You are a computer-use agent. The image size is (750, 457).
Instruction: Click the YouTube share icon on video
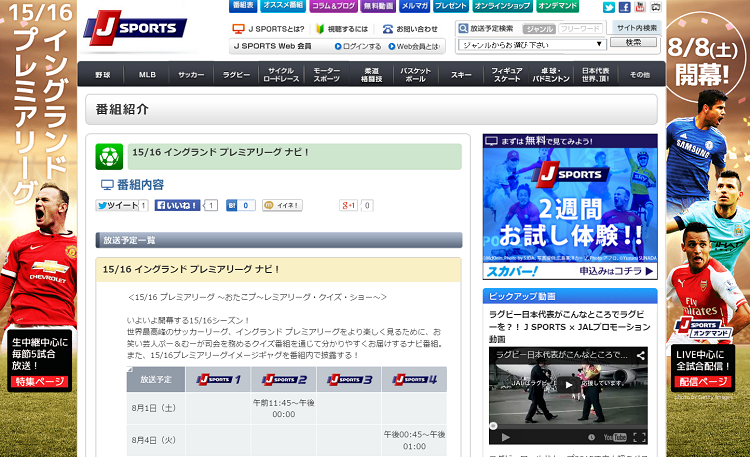[640, 355]
